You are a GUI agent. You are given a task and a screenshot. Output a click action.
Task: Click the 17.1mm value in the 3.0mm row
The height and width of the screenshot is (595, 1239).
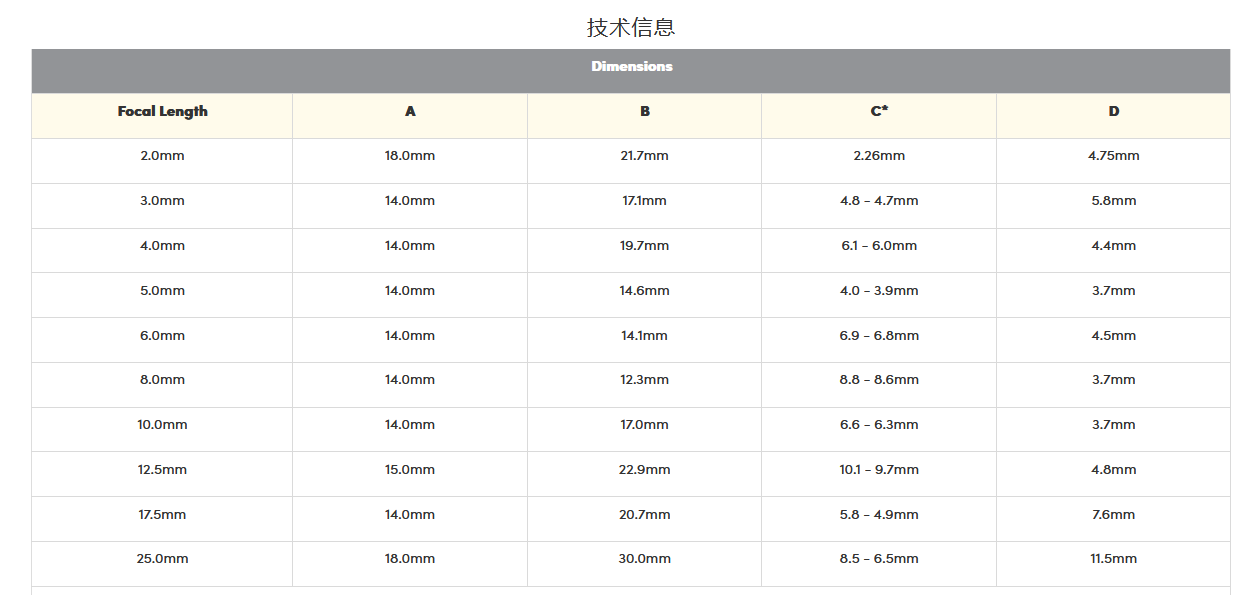click(644, 201)
